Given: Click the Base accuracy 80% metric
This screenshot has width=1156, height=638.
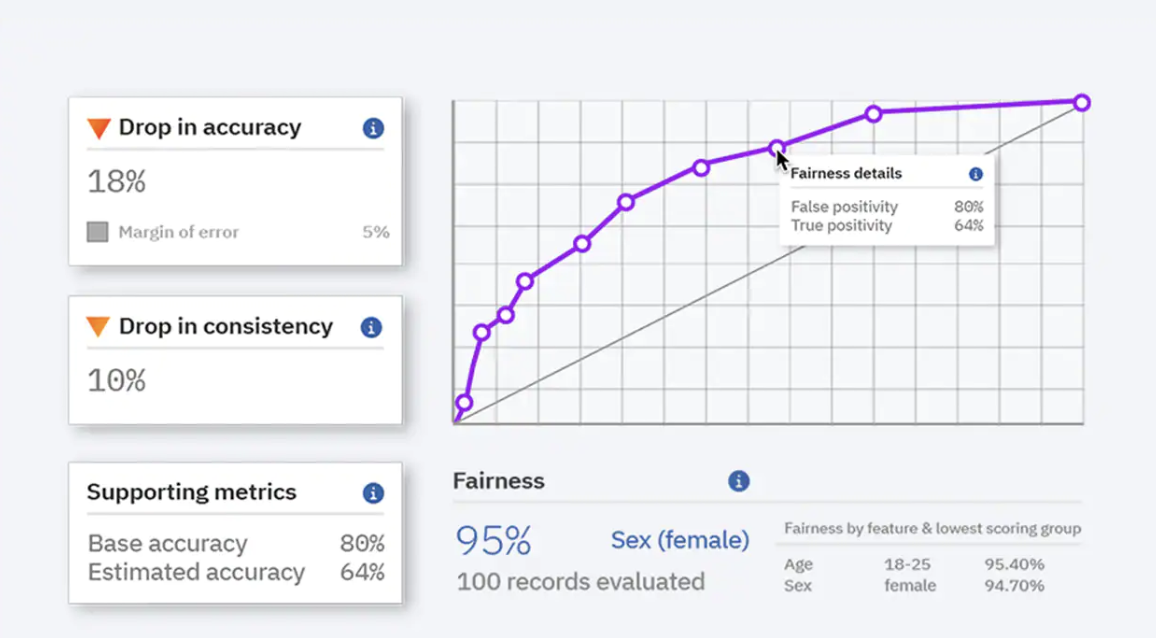Looking at the screenshot, I should click(x=236, y=544).
